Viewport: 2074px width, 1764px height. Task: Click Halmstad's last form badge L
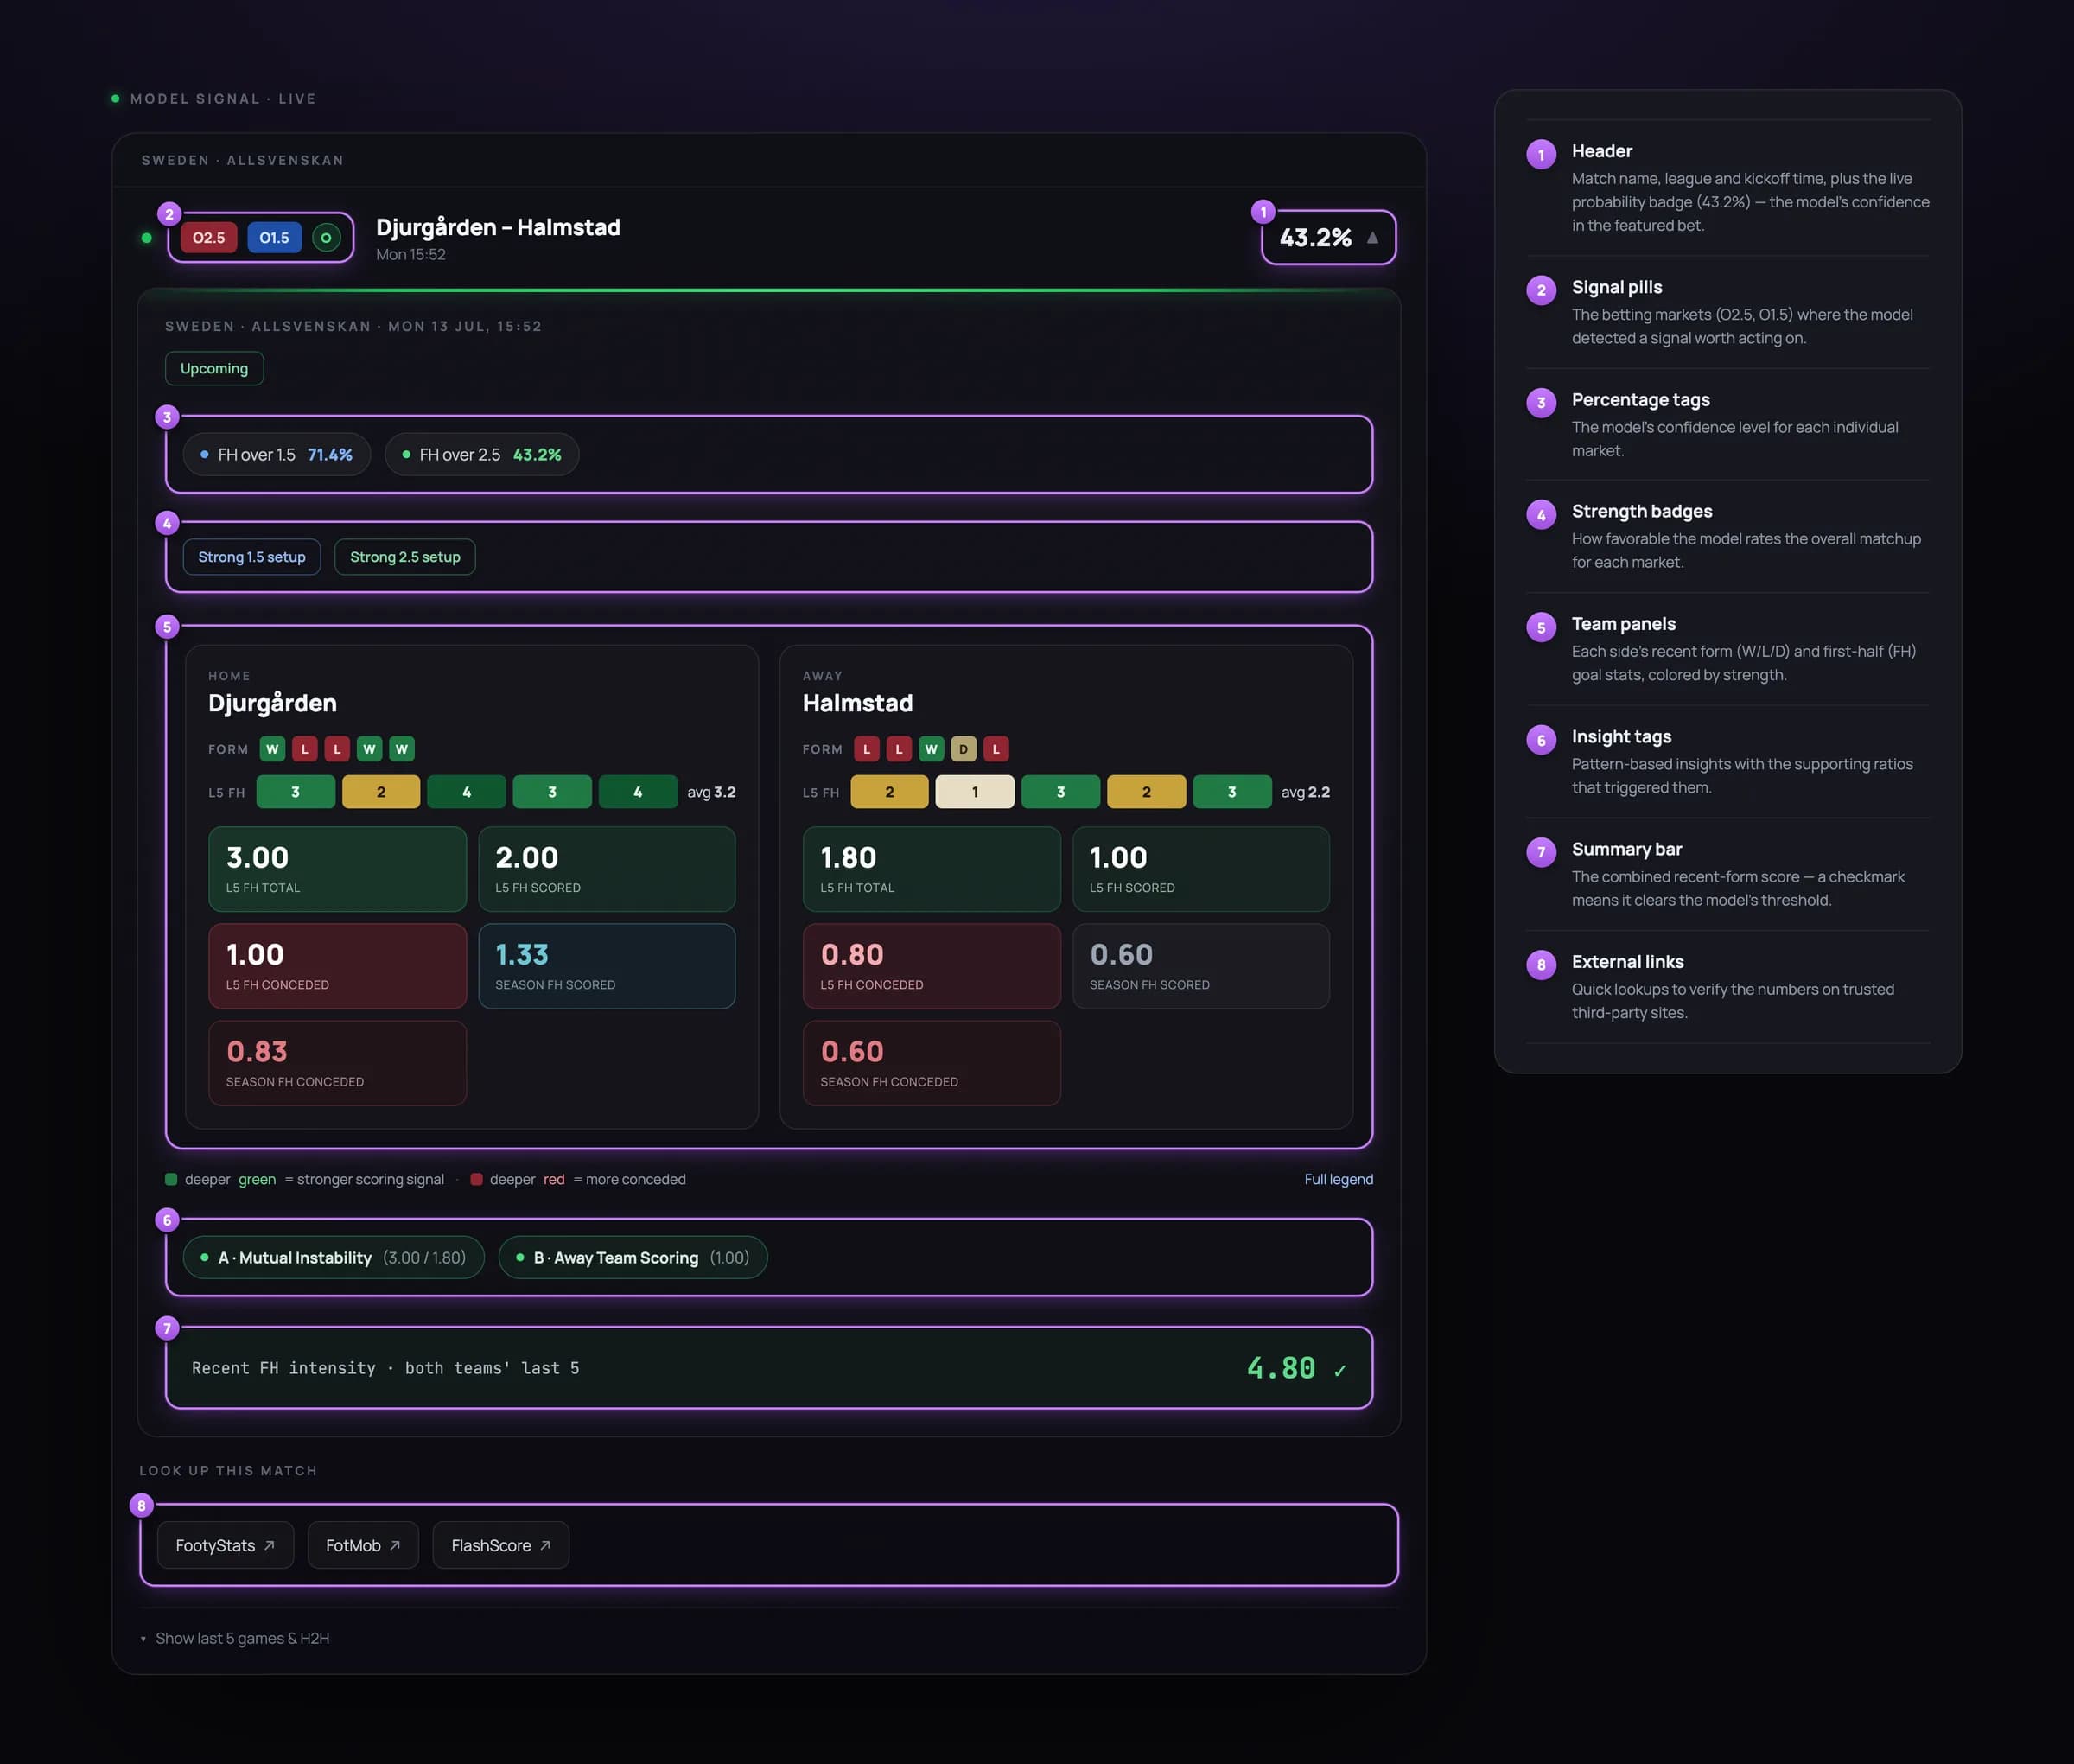(x=996, y=749)
